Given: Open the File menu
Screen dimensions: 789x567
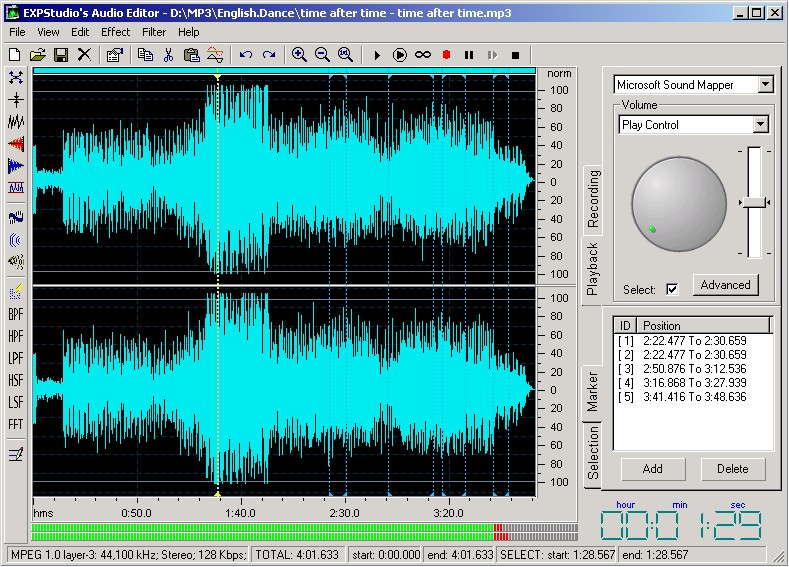Looking at the screenshot, I should click(x=17, y=32).
